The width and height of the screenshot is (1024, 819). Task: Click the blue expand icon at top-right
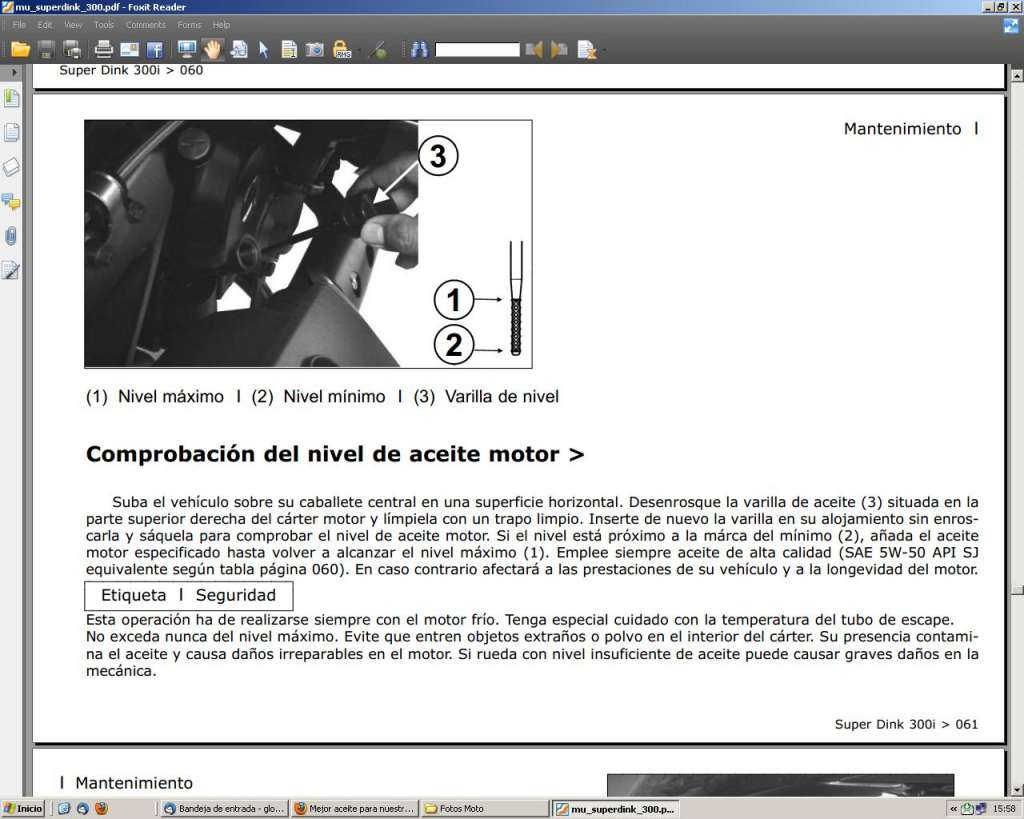tap(1011, 25)
